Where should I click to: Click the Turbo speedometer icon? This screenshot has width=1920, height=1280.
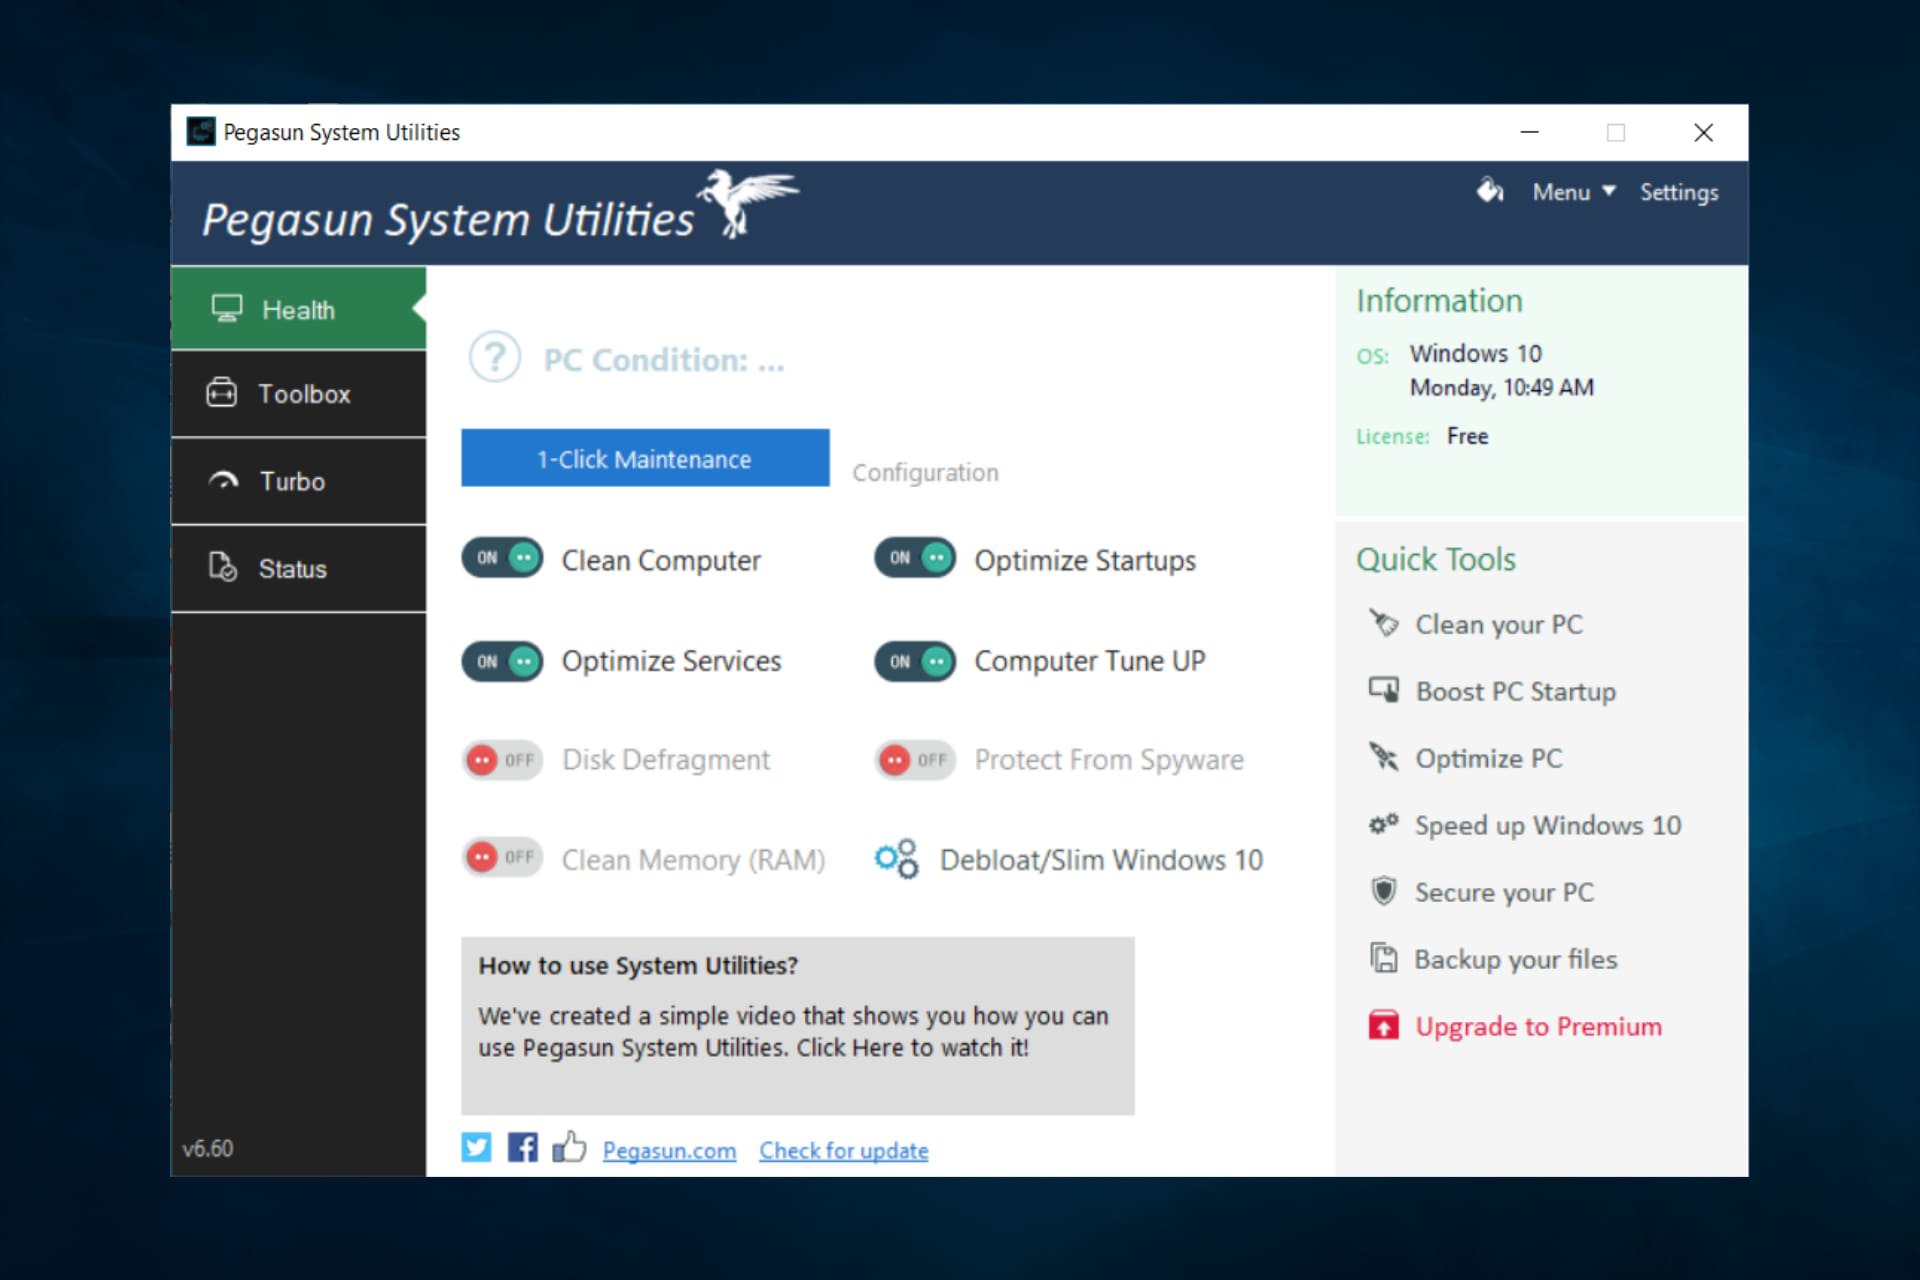(x=224, y=481)
